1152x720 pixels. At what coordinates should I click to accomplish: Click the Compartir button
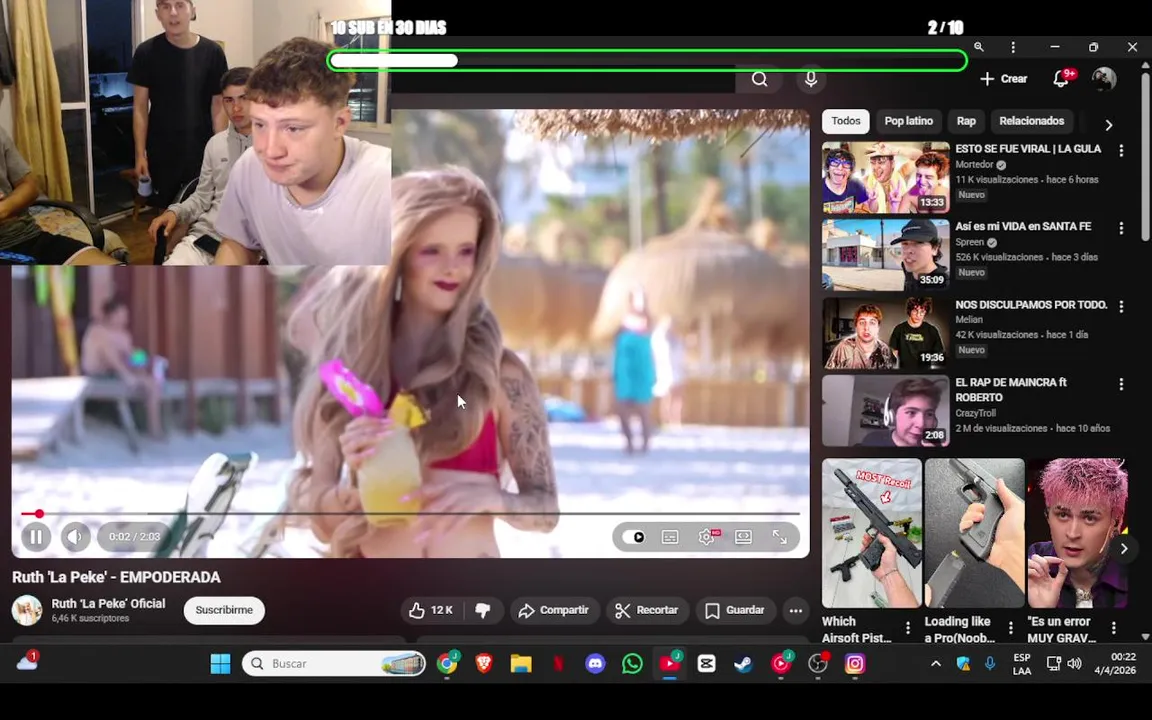pos(555,611)
